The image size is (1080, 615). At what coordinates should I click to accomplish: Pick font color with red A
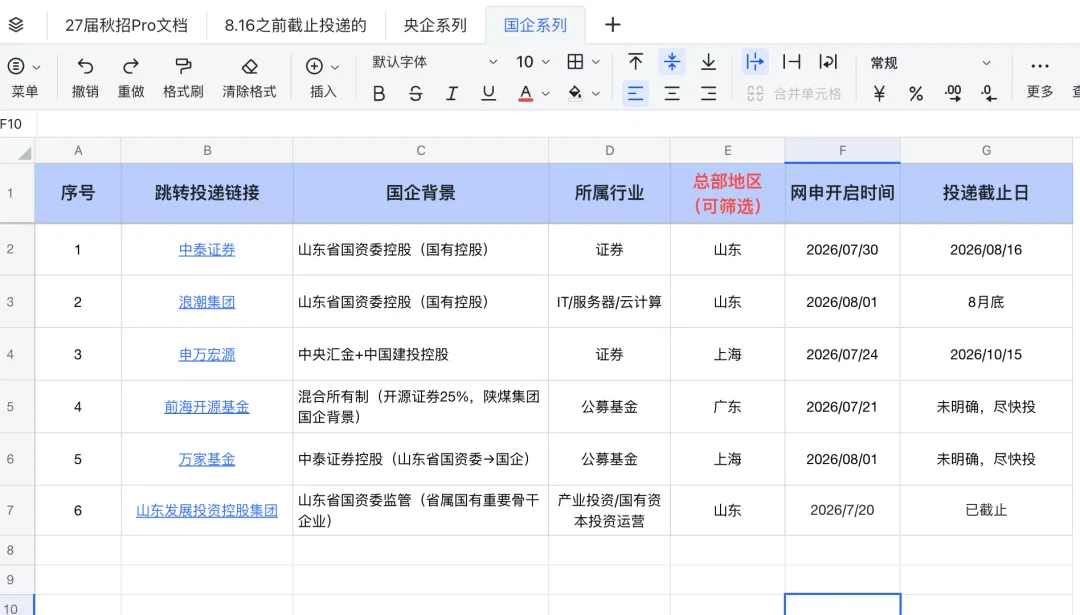click(x=526, y=94)
